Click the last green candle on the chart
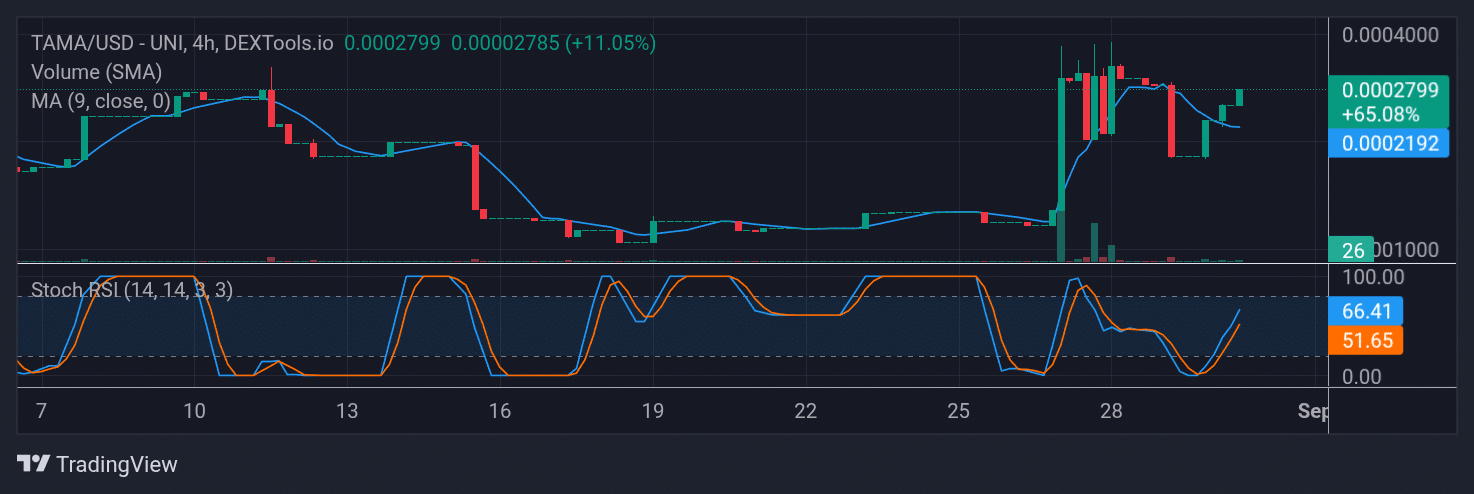The width and height of the screenshot is (1474, 494). pos(1239,97)
